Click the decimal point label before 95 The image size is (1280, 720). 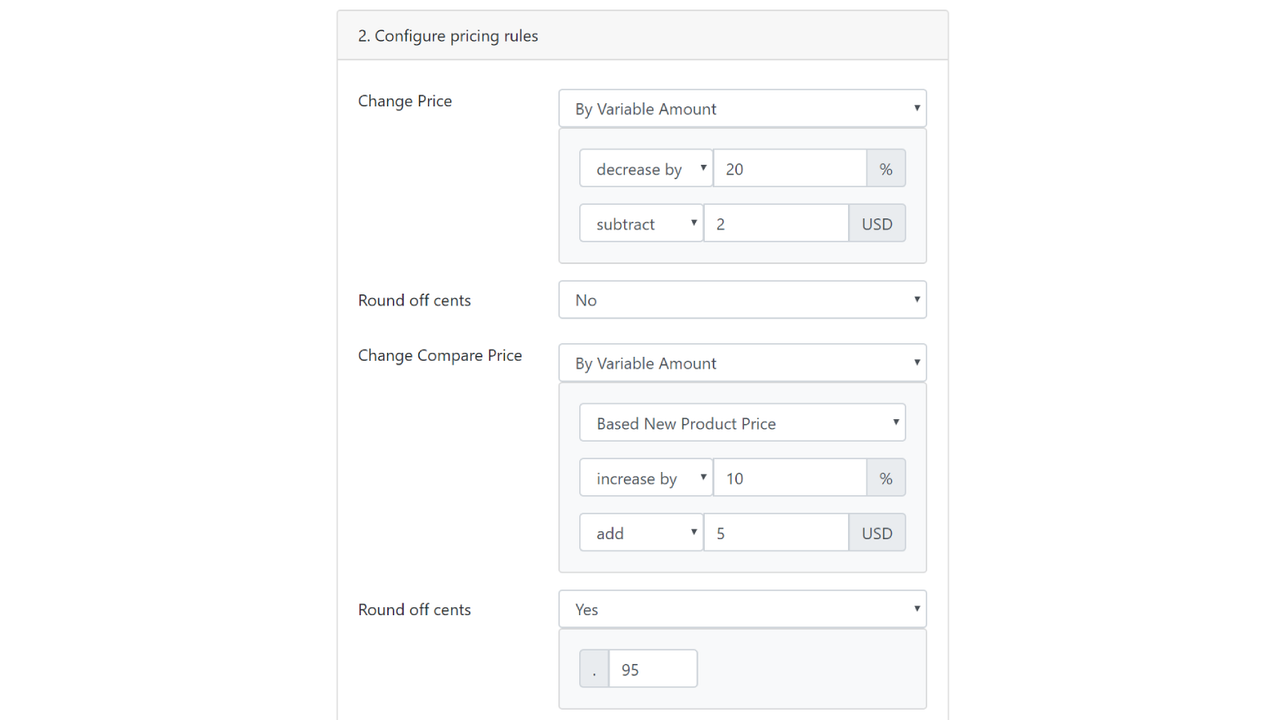tap(593, 668)
